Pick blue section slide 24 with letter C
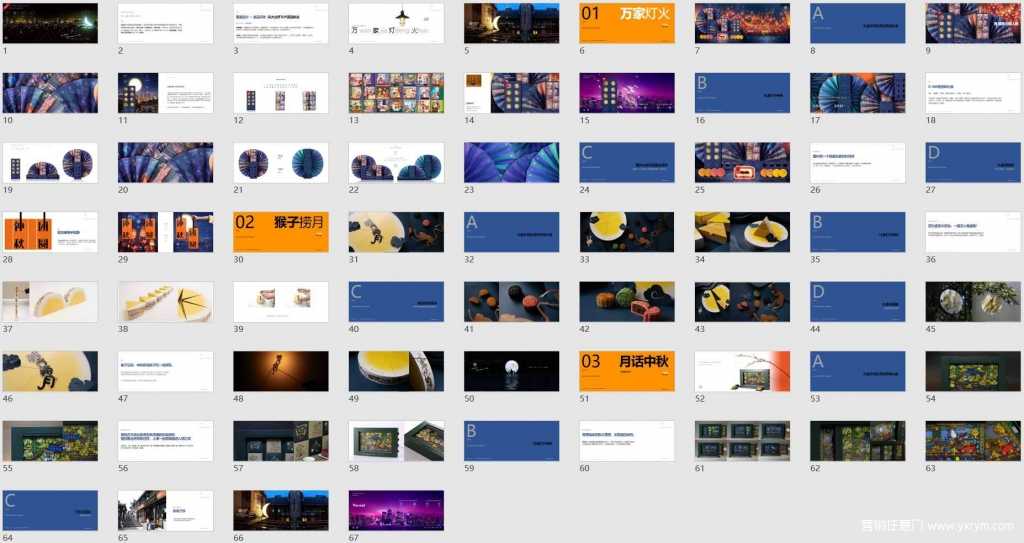Screen dimensions: 1024x543 coord(627,162)
